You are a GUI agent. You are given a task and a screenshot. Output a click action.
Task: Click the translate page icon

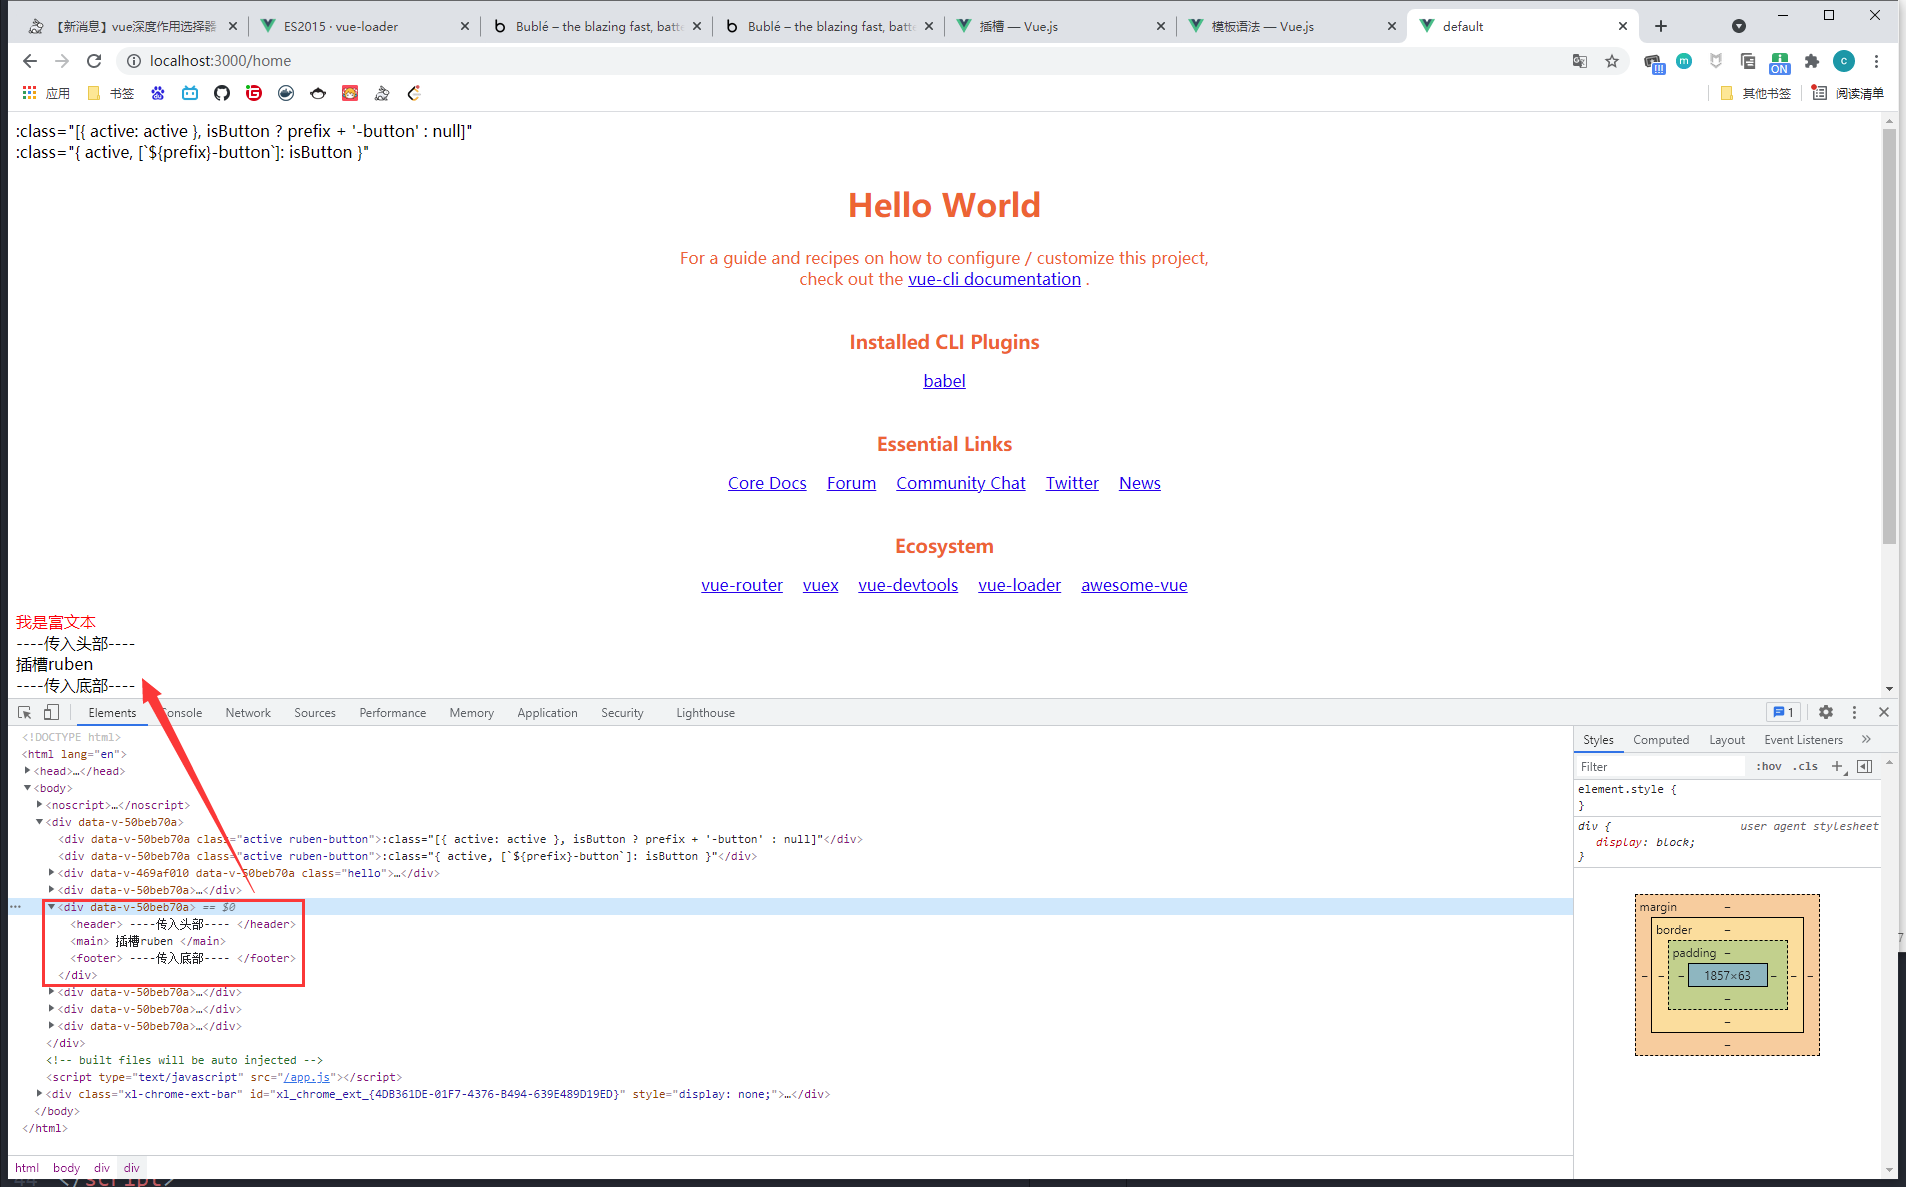click(1580, 61)
